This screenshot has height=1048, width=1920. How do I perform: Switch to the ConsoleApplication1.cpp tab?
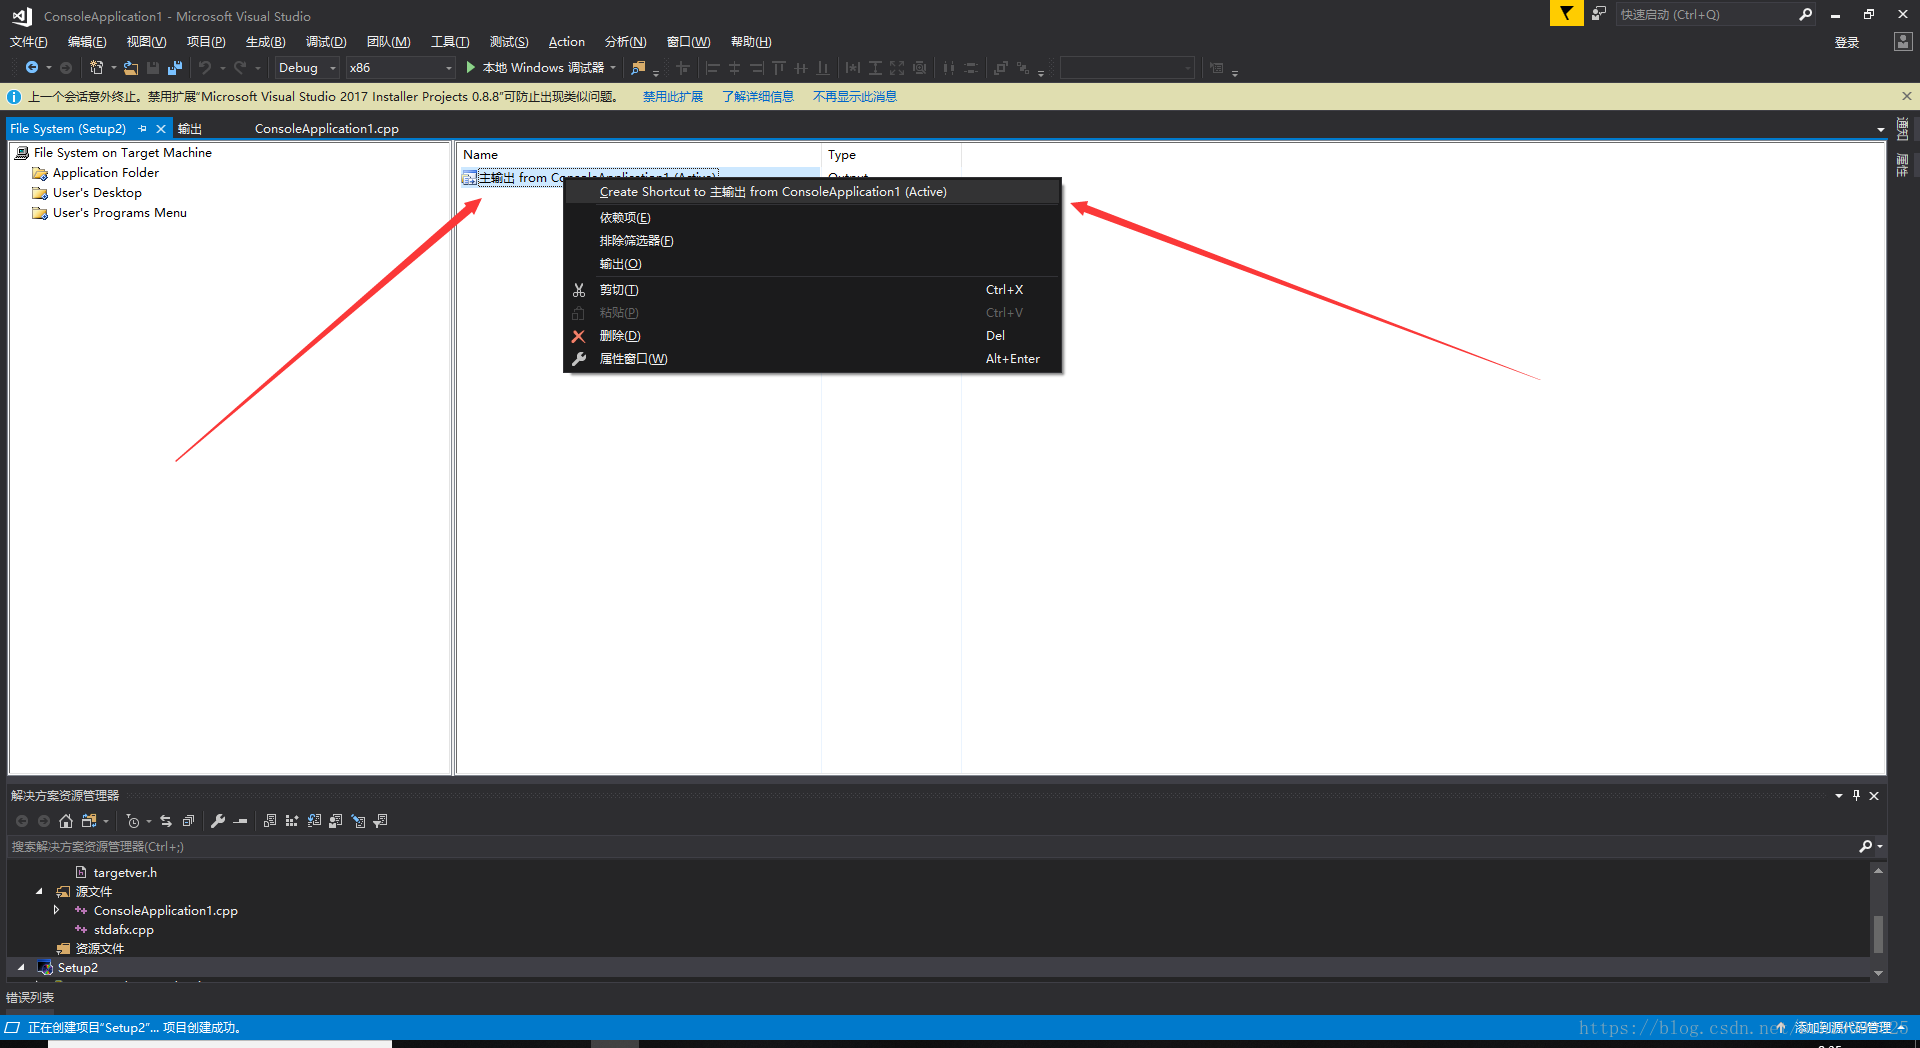[327, 129]
